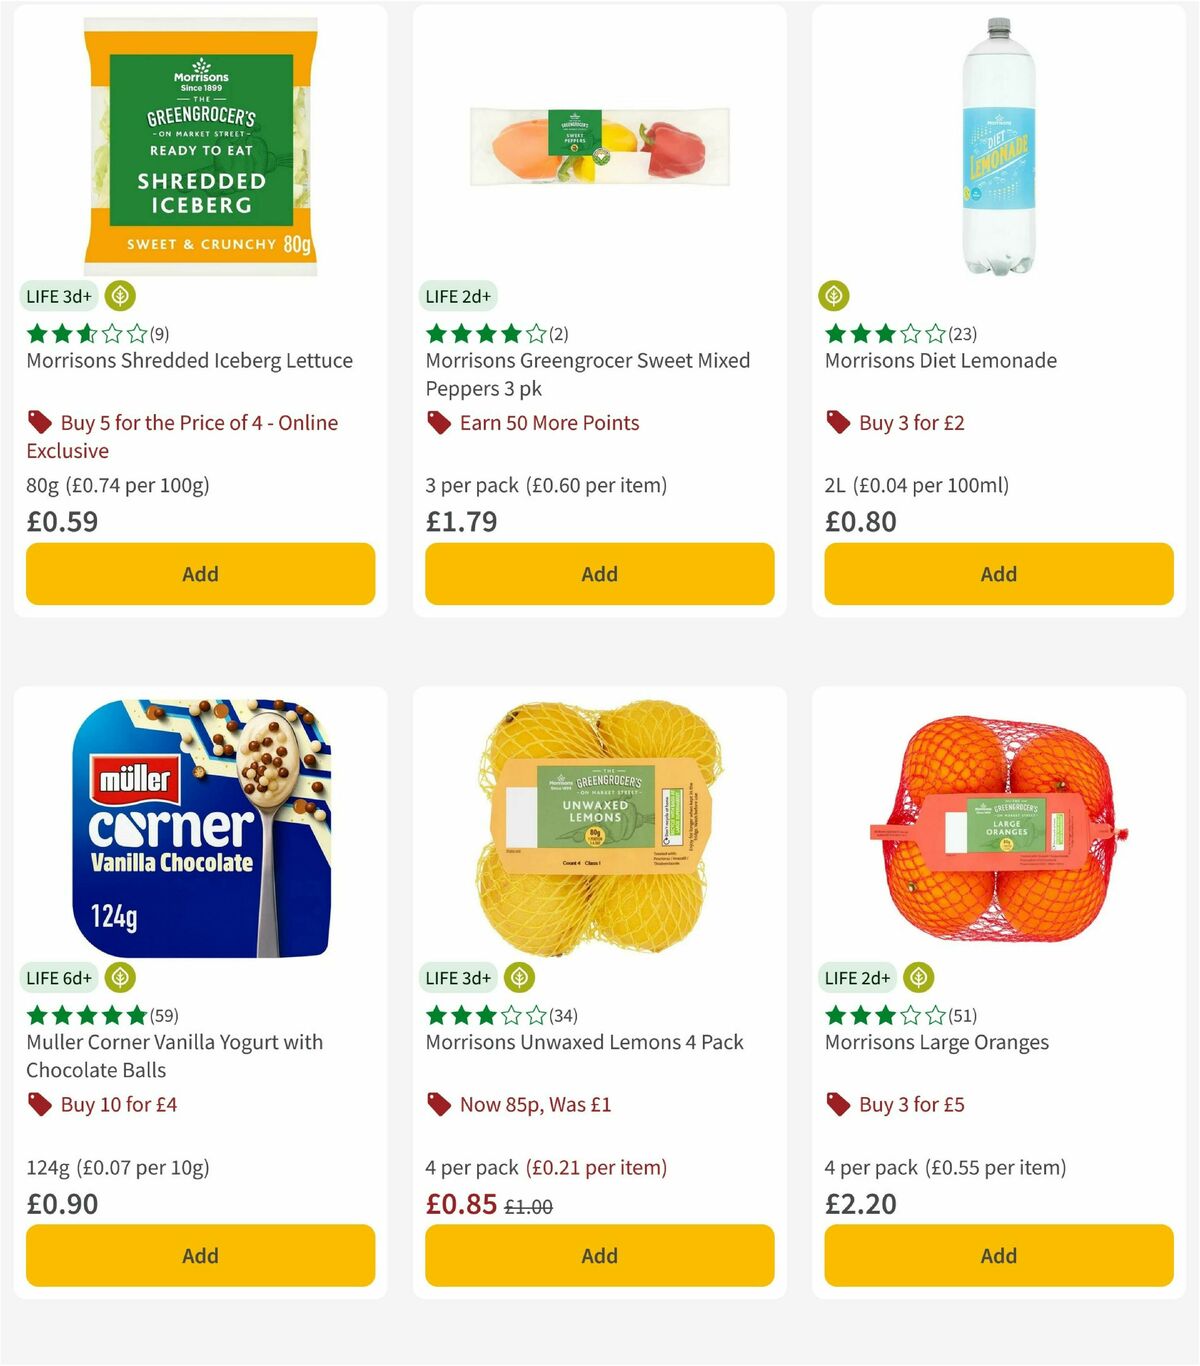This screenshot has height=1366, width=1200.
Task: Click the green leaf icon on Shredded Iceberg Lettuce
Action: [118, 296]
